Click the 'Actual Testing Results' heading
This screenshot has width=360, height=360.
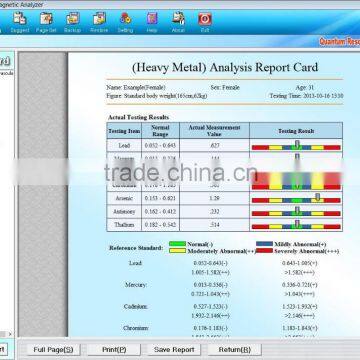pyautogui.click(x=138, y=117)
